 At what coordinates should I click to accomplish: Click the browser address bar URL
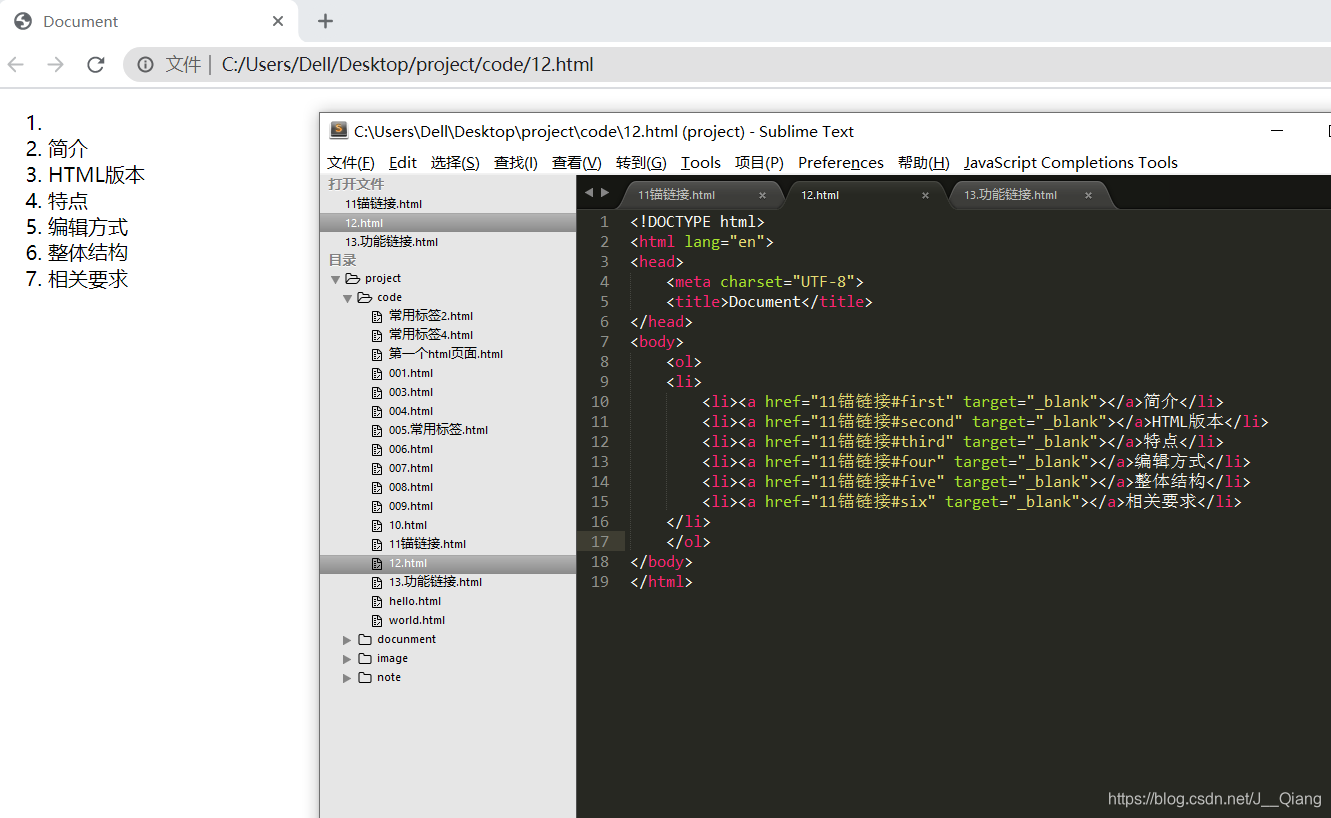407,65
